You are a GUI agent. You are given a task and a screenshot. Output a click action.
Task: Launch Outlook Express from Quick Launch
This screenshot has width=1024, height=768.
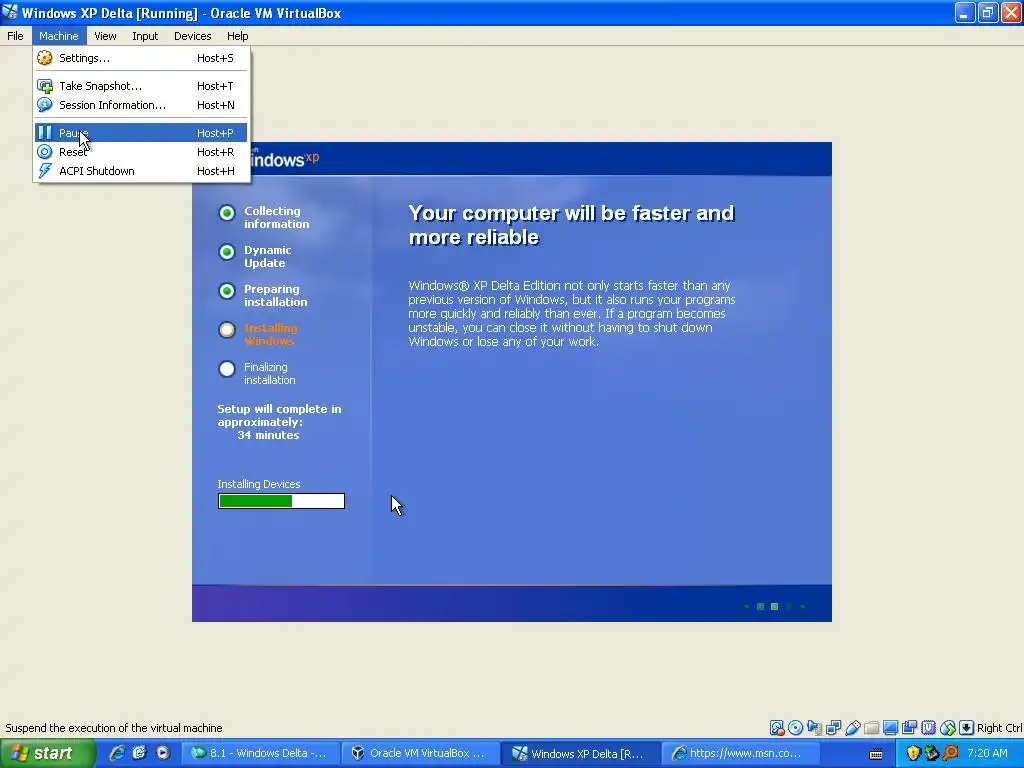click(x=139, y=753)
